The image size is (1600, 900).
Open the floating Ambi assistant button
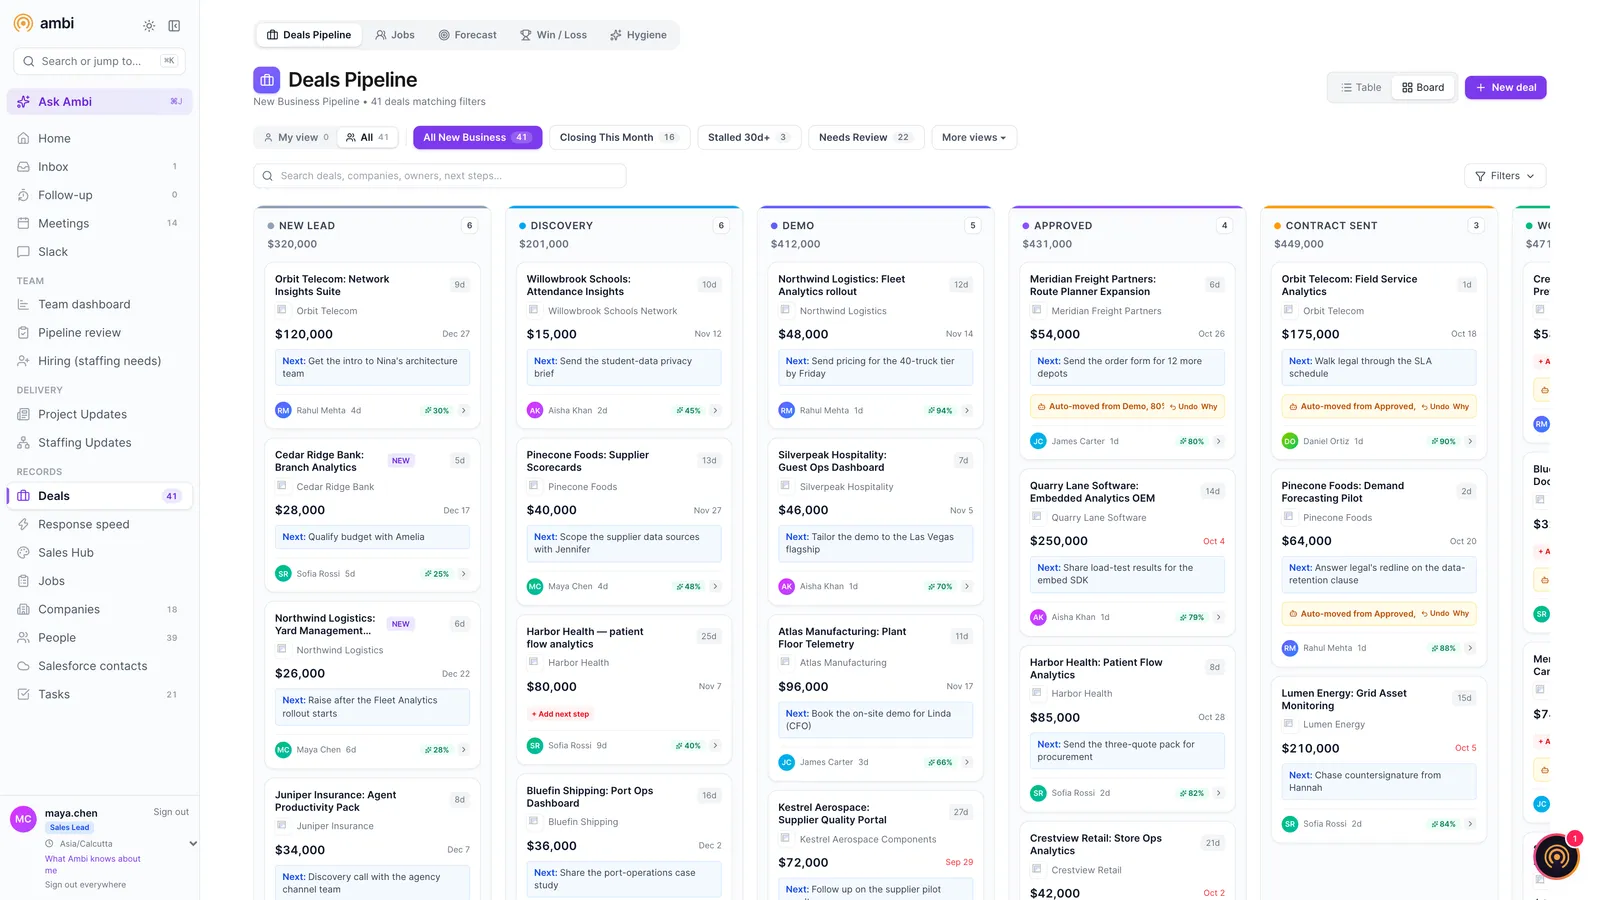(x=1556, y=856)
